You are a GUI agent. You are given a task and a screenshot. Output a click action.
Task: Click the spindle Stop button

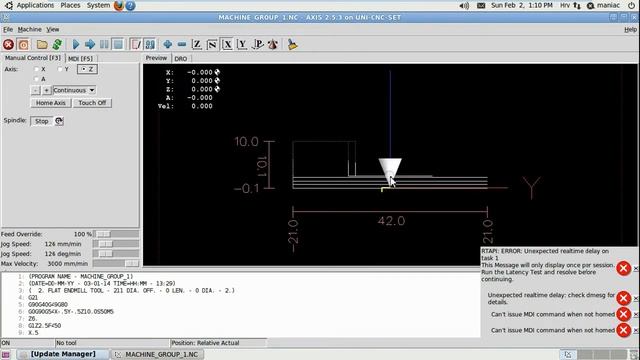[42, 121]
